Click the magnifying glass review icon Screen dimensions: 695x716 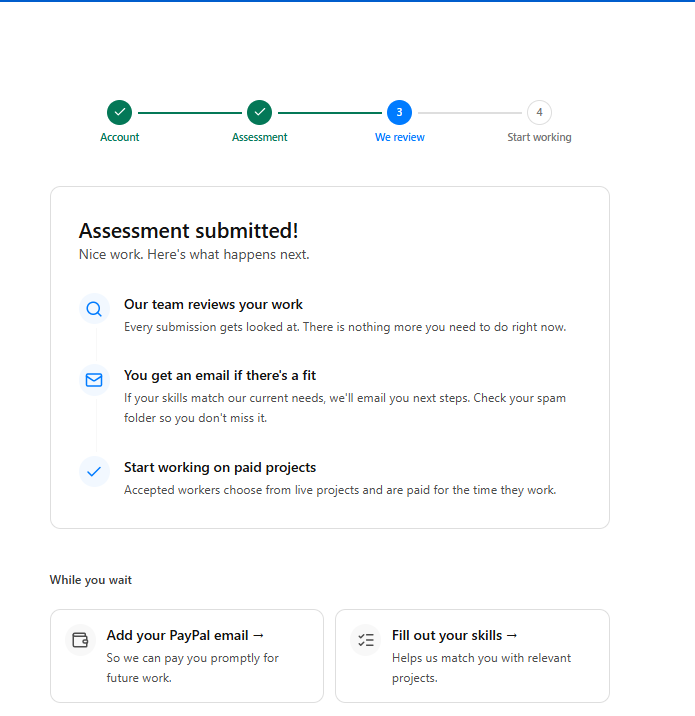pyautogui.click(x=94, y=309)
